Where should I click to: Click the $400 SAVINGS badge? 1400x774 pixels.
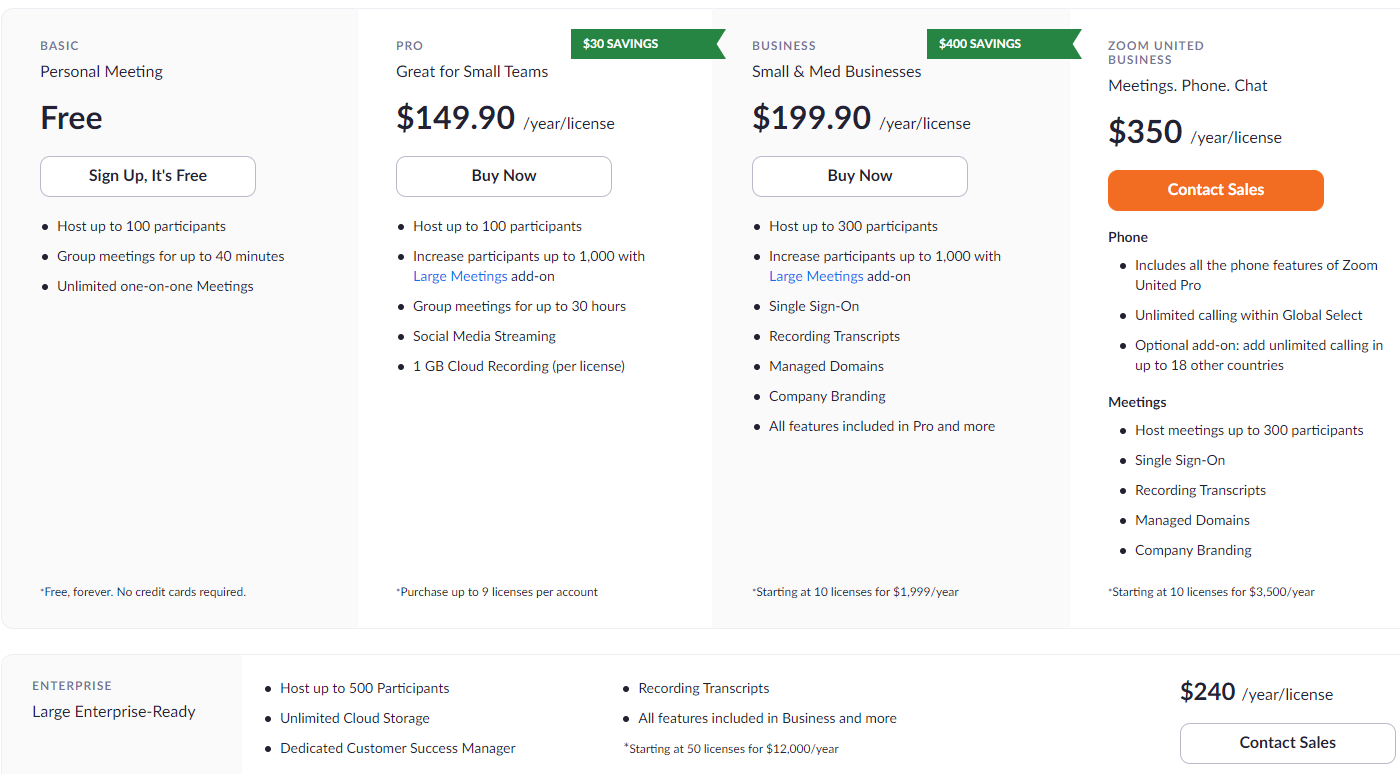pos(978,44)
